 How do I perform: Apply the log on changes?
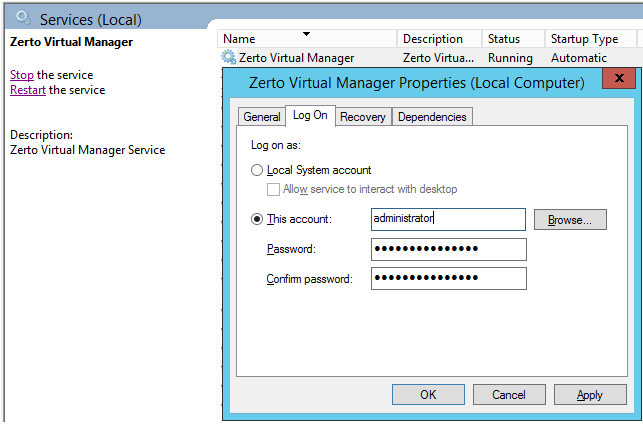(x=590, y=395)
